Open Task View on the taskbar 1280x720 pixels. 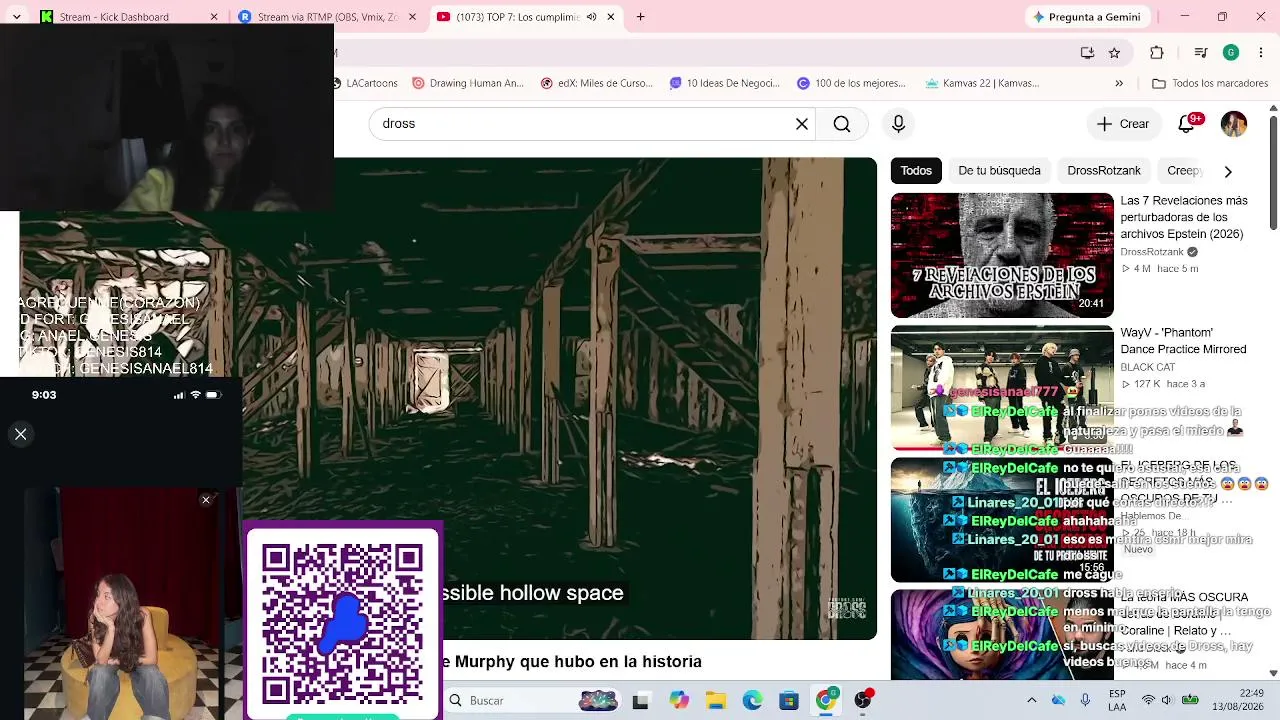pos(640,701)
